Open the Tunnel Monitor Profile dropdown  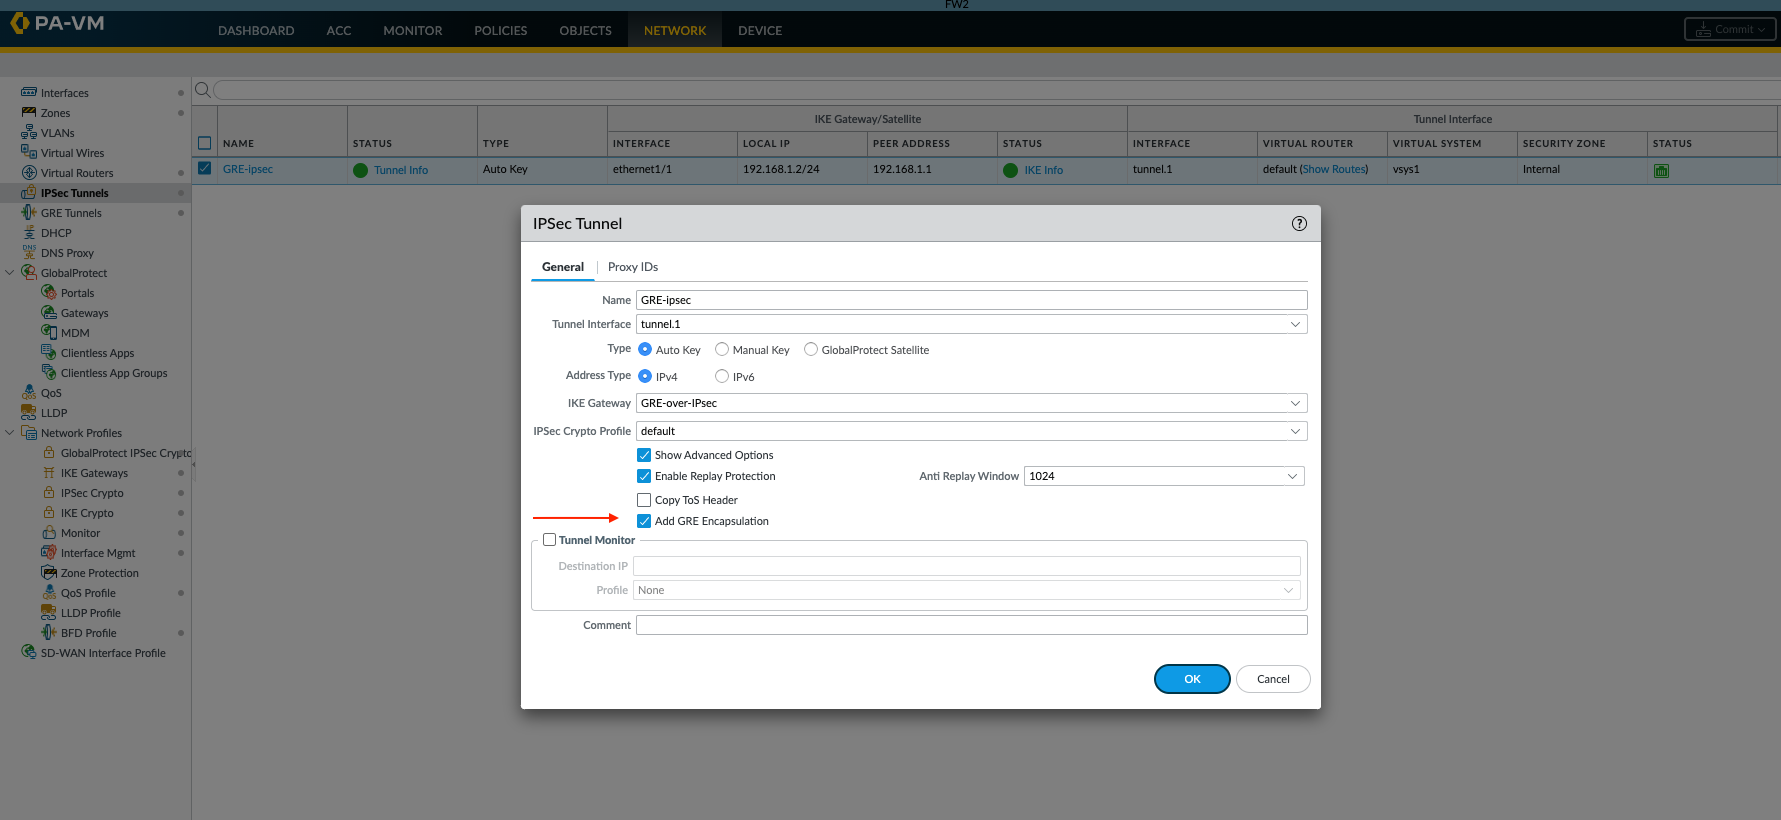tap(1288, 590)
